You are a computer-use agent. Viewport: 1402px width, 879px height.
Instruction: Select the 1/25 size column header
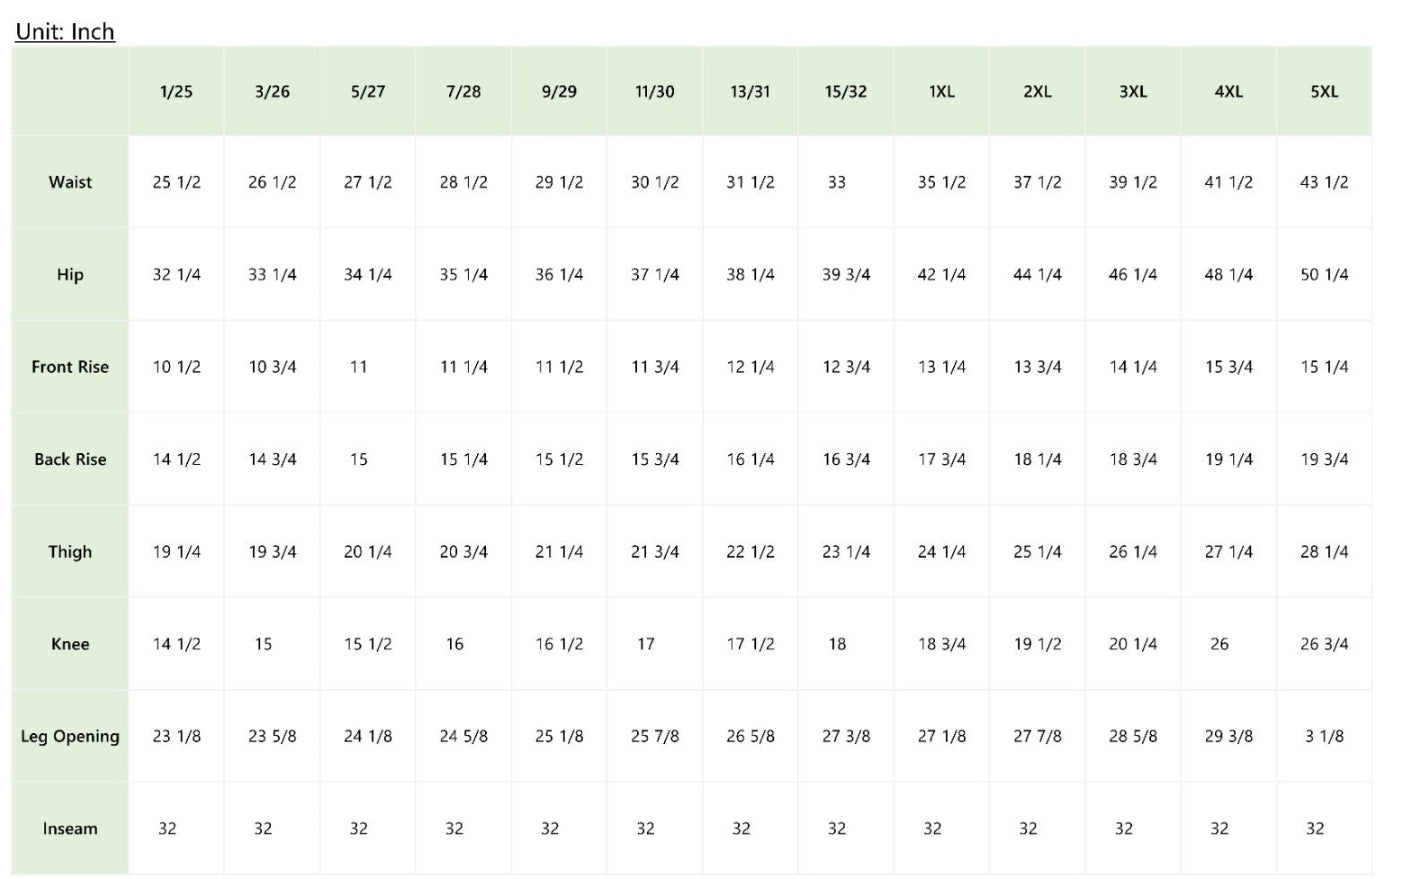176,91
